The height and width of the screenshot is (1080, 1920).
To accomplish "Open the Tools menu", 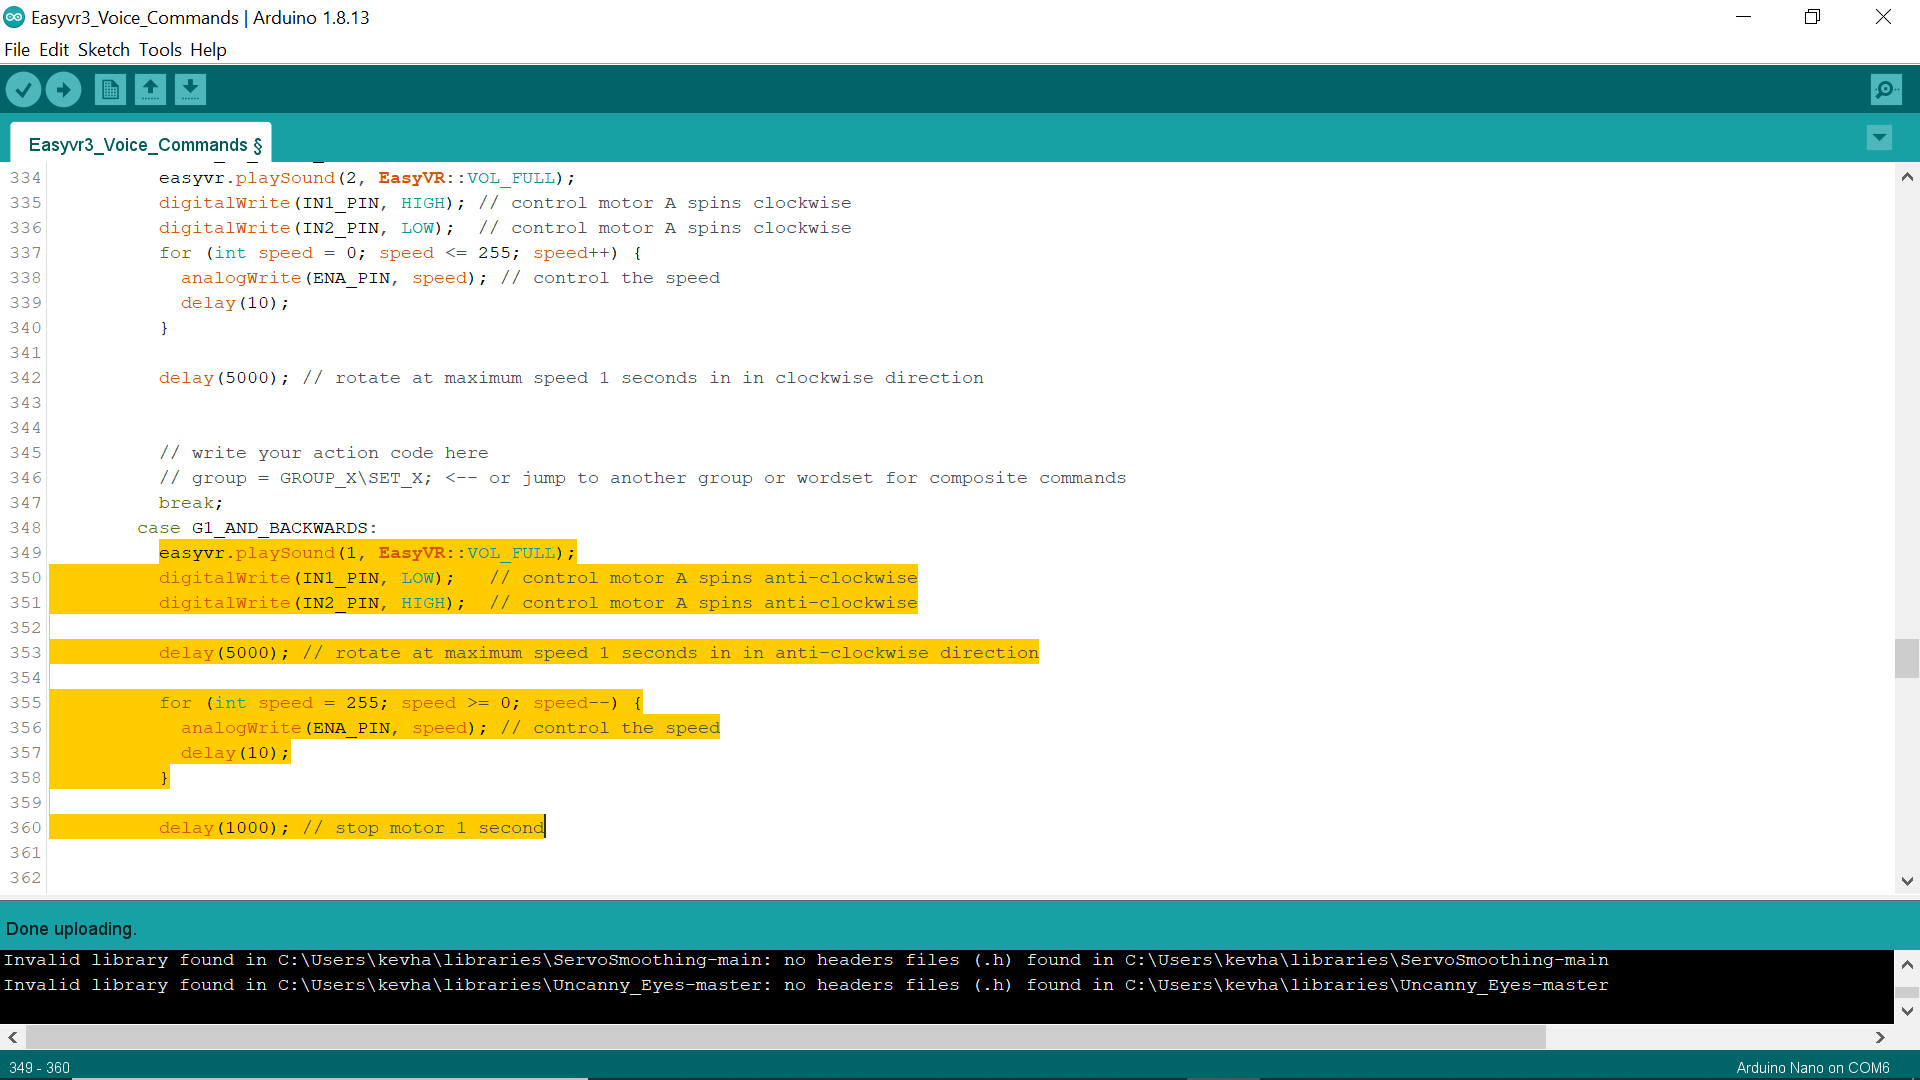I will (160, 49).
